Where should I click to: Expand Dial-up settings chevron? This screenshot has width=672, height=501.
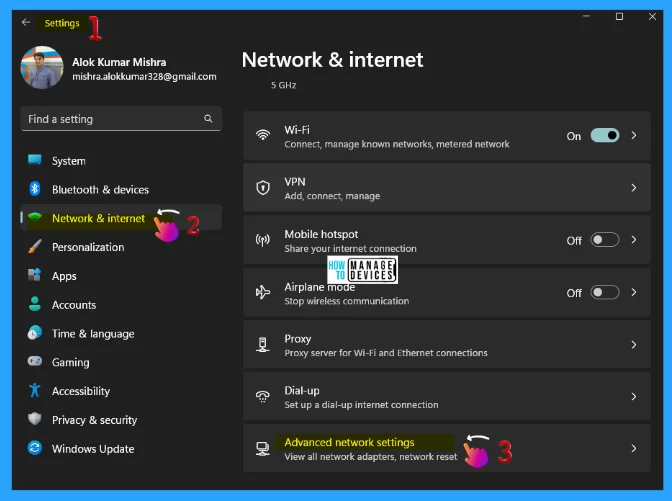pos(634,397)
